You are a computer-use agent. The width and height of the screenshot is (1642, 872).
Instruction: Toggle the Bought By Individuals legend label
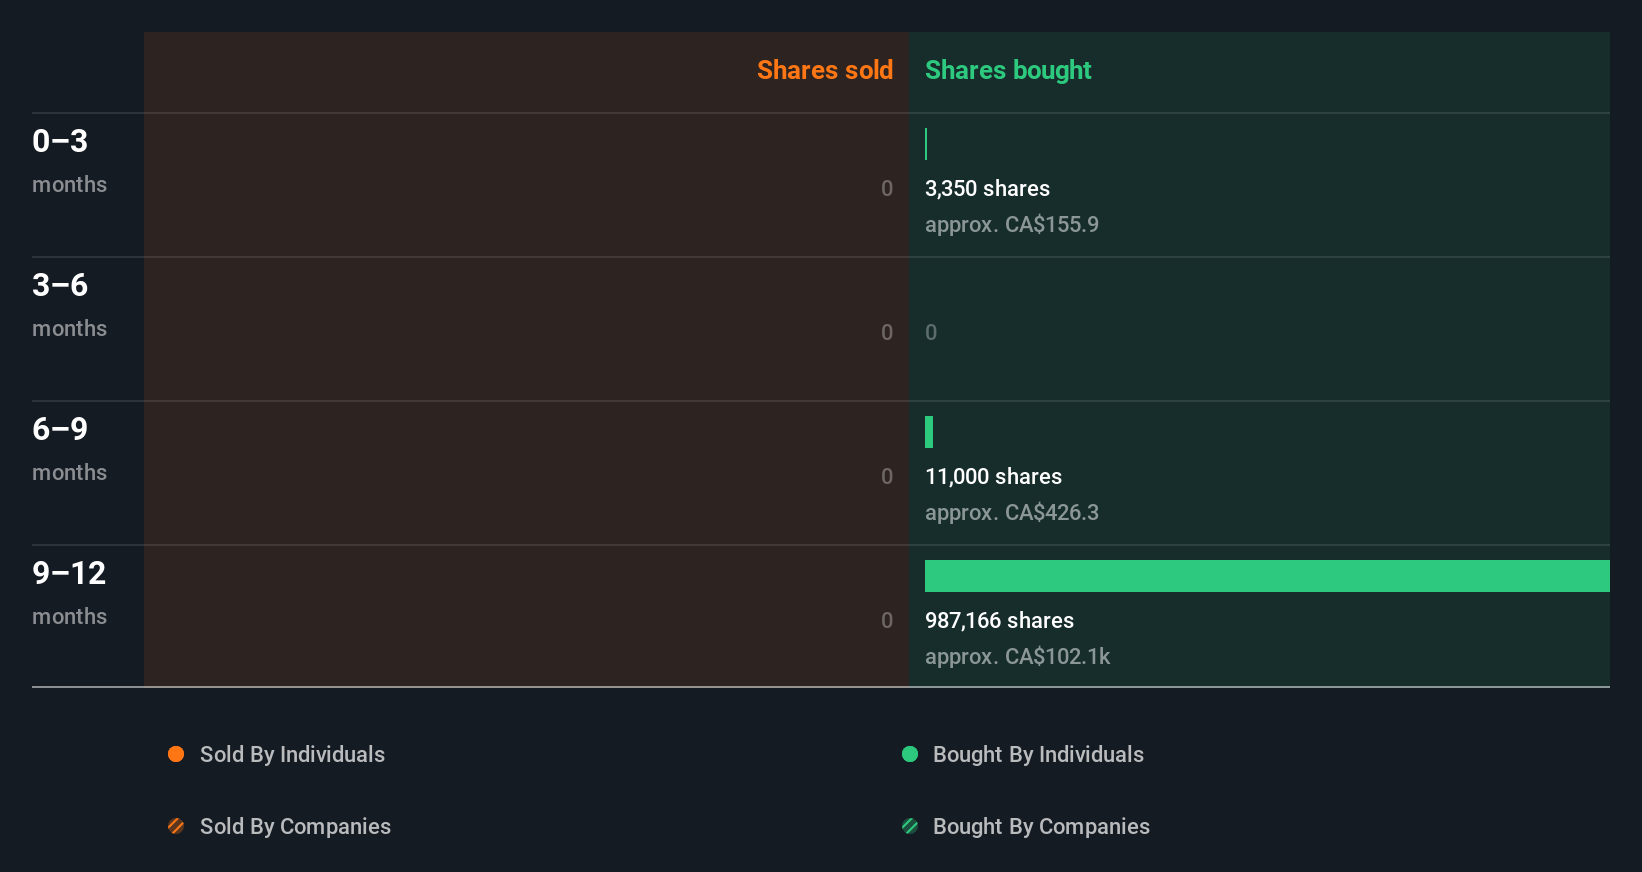(x=1038, y=754)
